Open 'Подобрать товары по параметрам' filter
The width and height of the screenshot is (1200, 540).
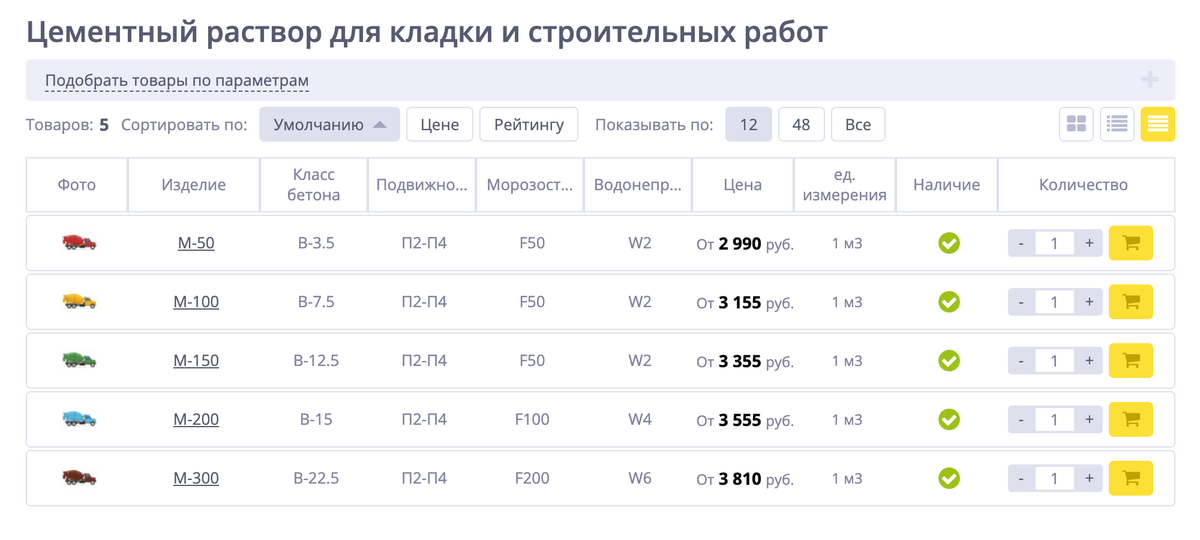[177, 80]
